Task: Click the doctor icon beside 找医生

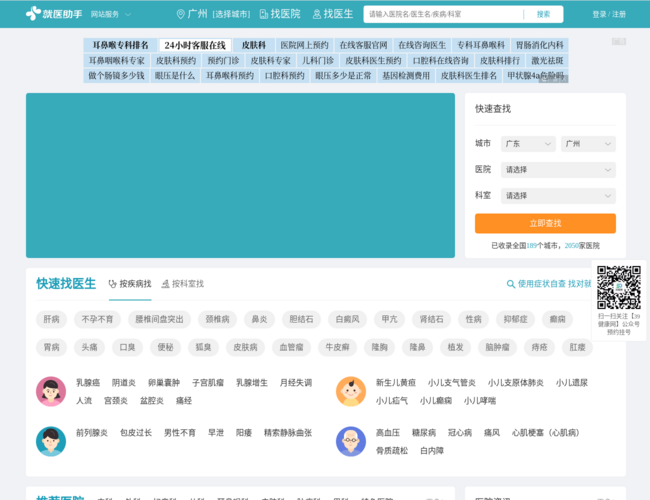Action: (x=317, y=14)
